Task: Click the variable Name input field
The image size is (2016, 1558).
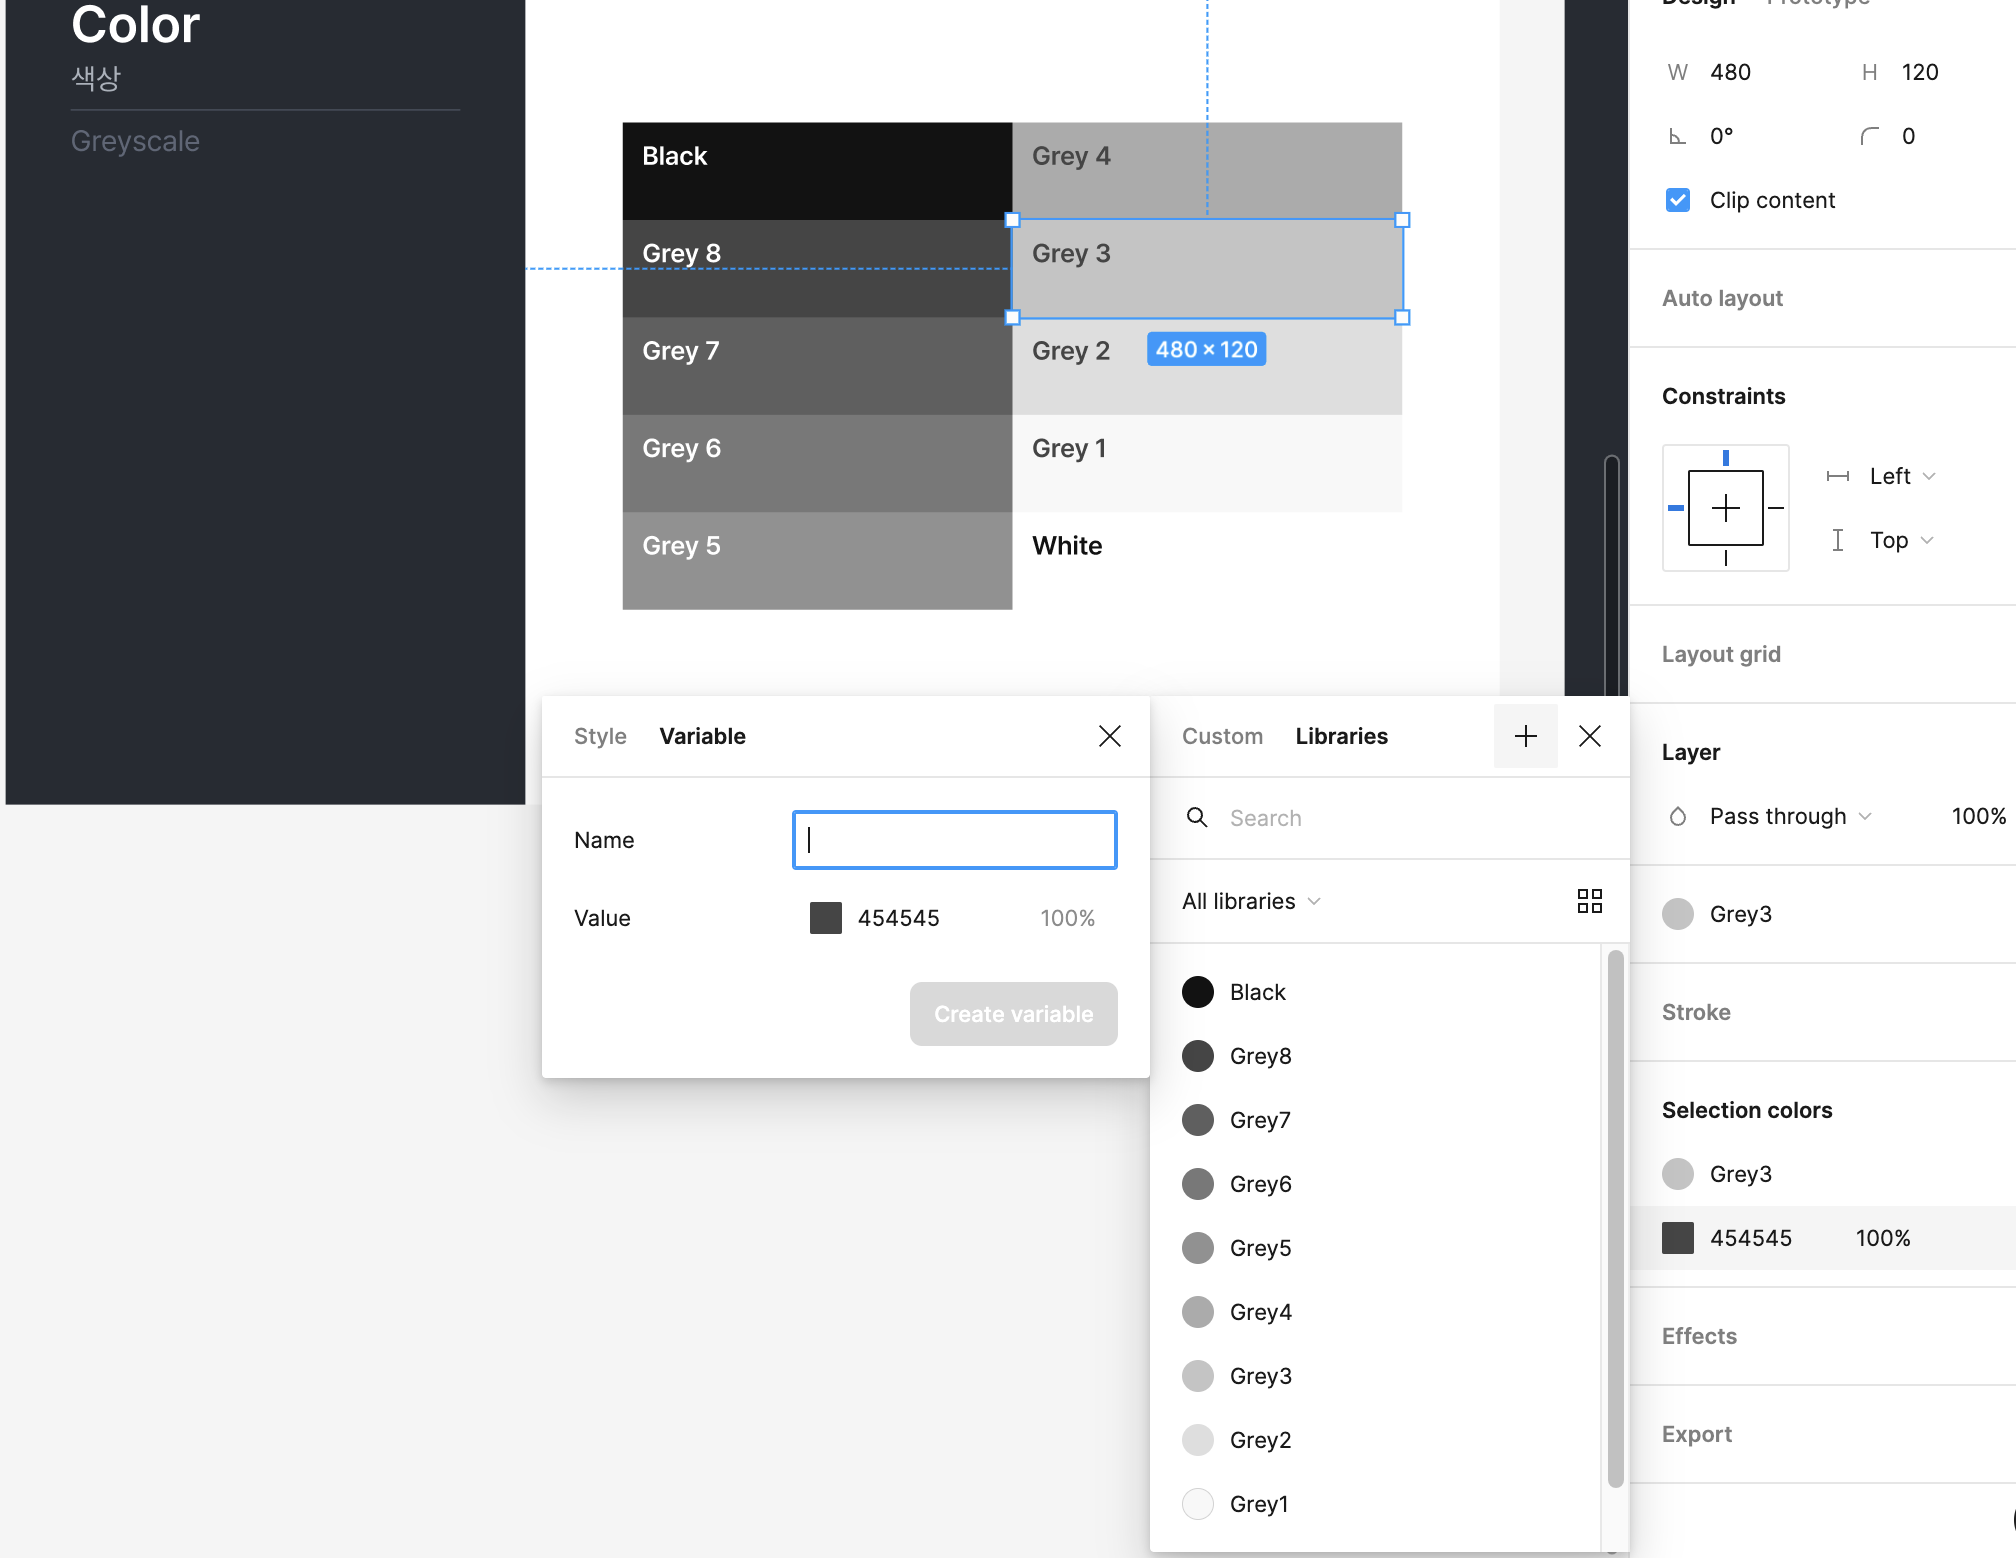Action: point(955,840)
